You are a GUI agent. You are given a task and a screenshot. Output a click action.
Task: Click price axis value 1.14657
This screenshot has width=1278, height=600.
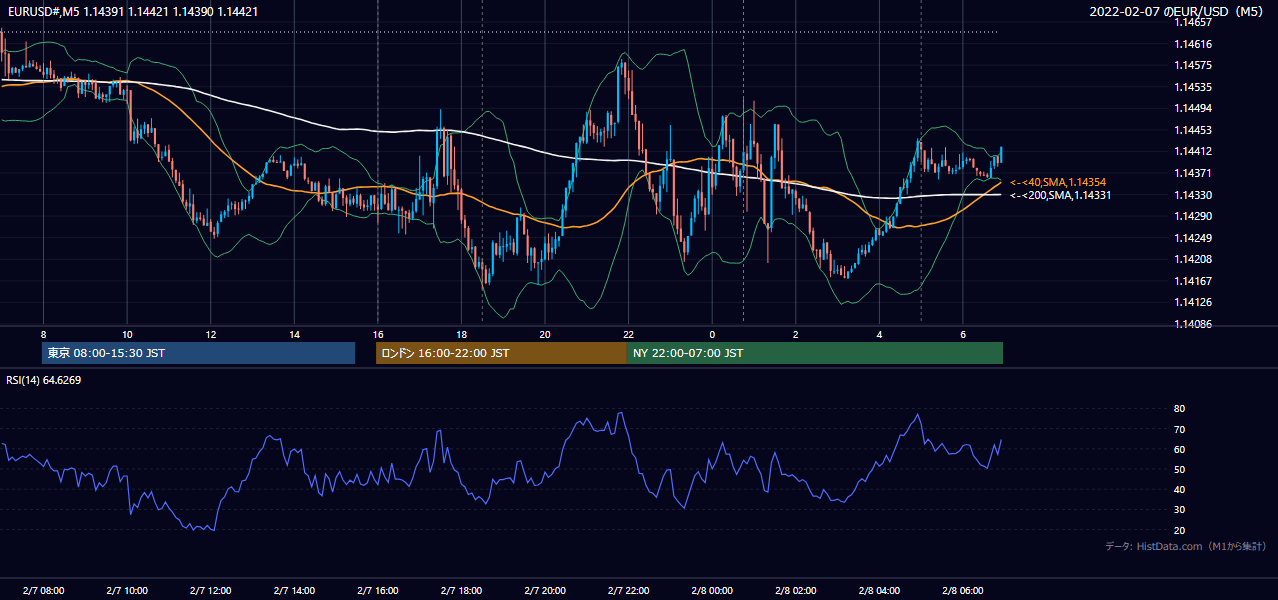1192,22
